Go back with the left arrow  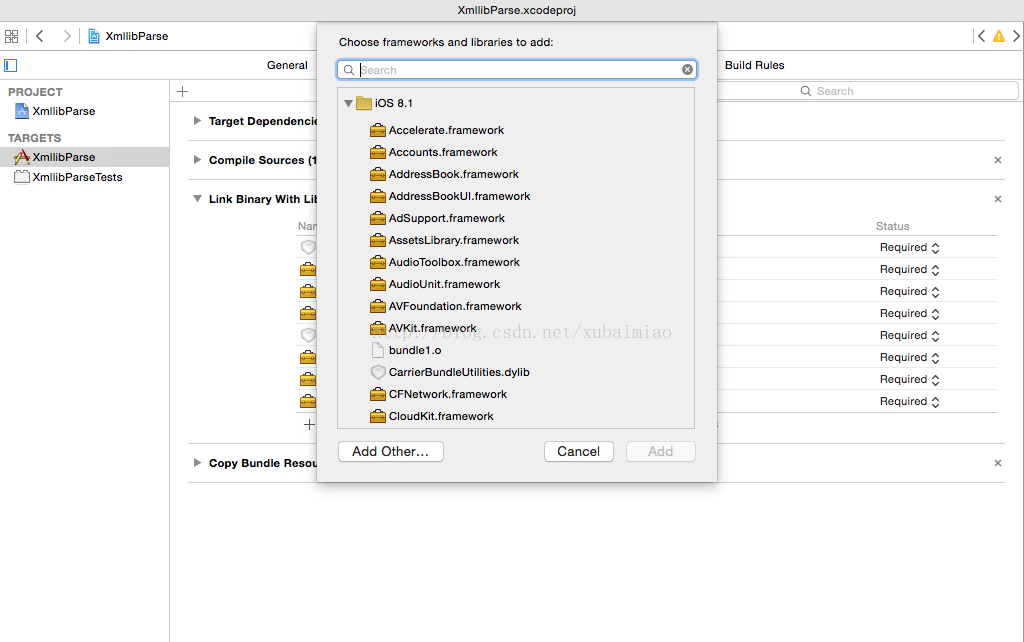[40, 36]
